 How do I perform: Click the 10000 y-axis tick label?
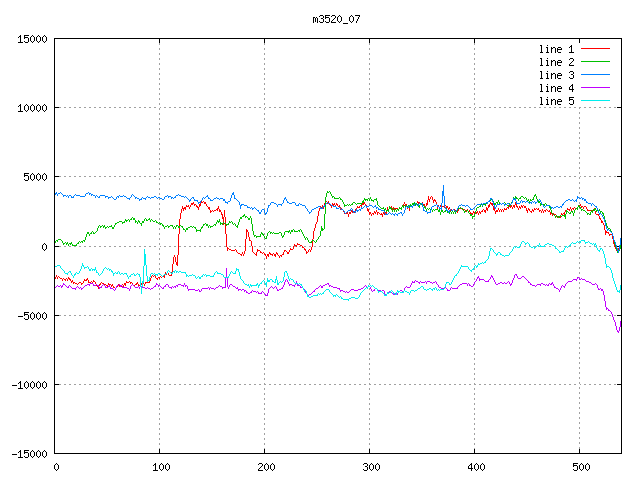pyautogui.click(x=31, y=108)
